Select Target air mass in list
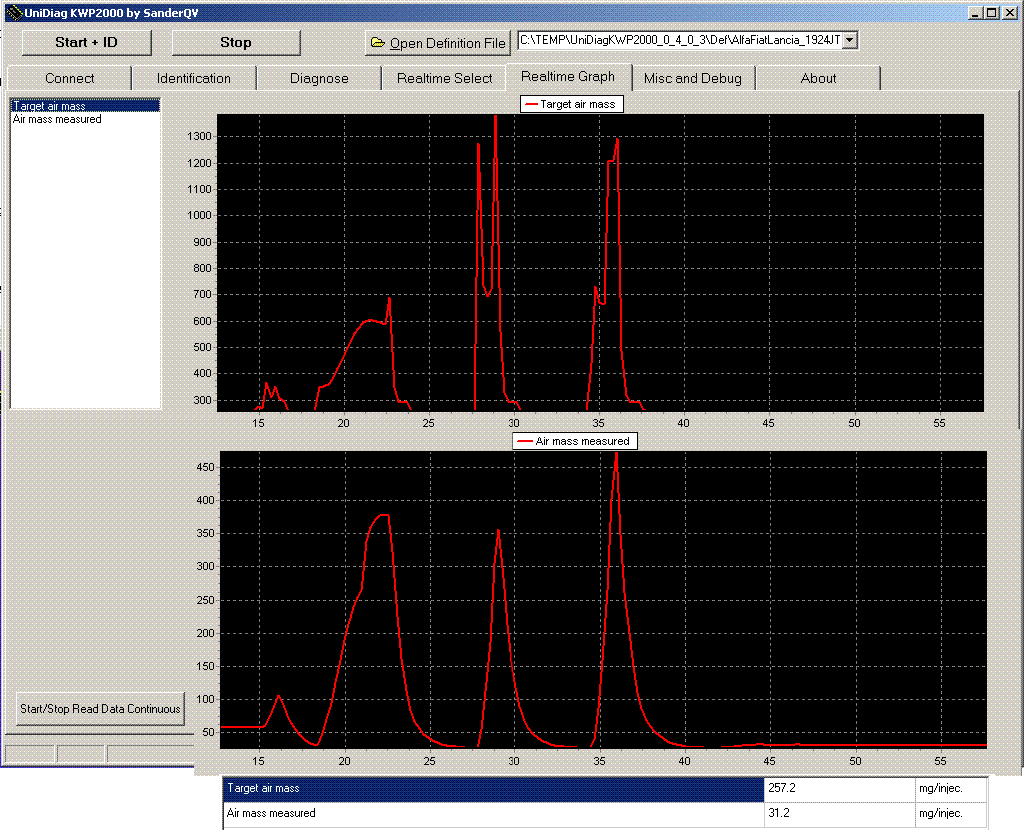This screenshot has width=1024, height=832. pyautogui.click(x=86, y=106)
